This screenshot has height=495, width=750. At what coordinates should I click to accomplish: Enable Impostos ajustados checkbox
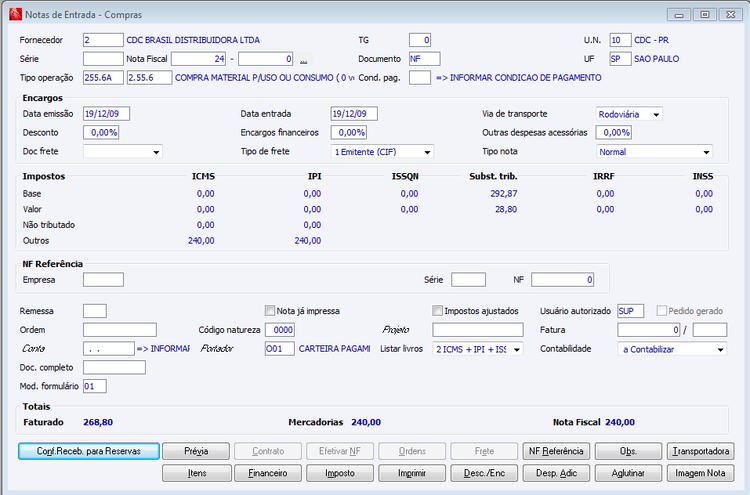point(437,311)
